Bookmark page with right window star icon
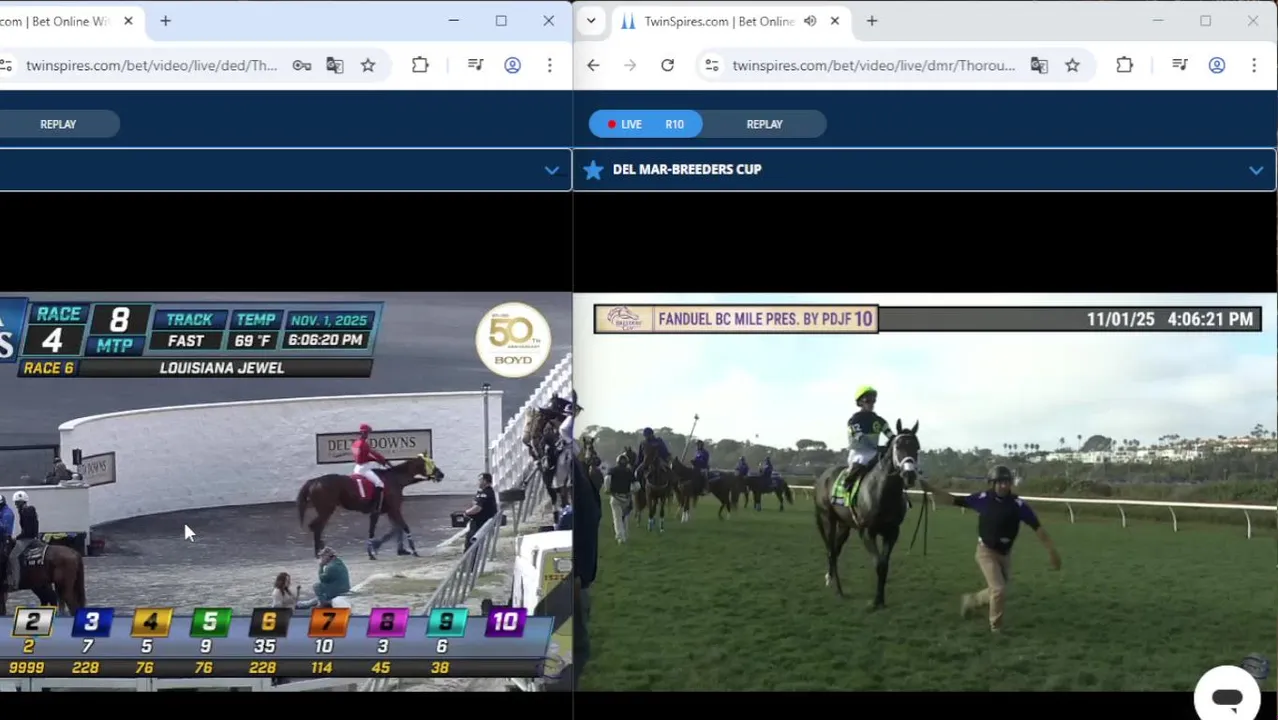1278x720 pixels. (x=1073, y=65)
